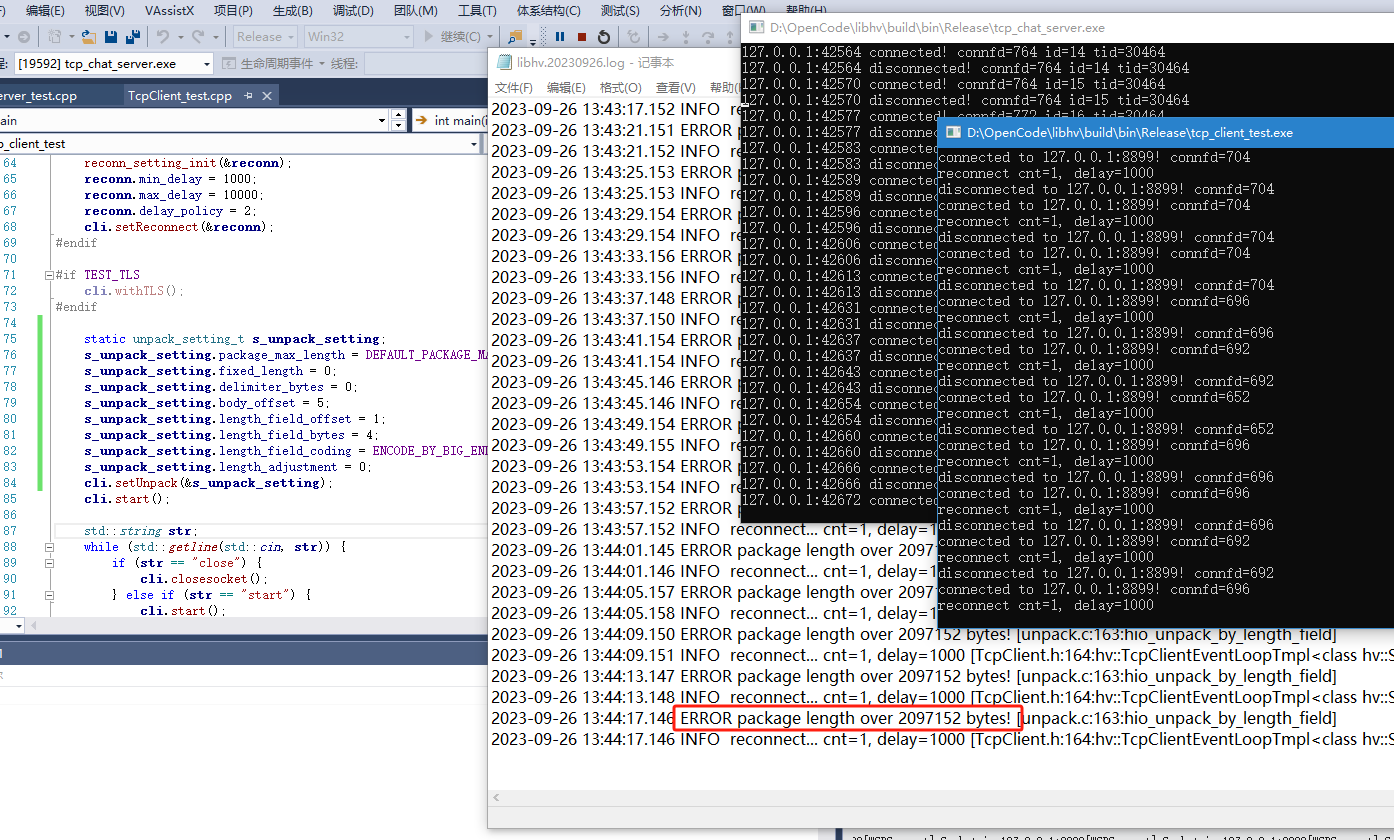Click the Step Into debug icon
Image resolution: width=1394 pixels, height=840 pixels.
(685, 37)
